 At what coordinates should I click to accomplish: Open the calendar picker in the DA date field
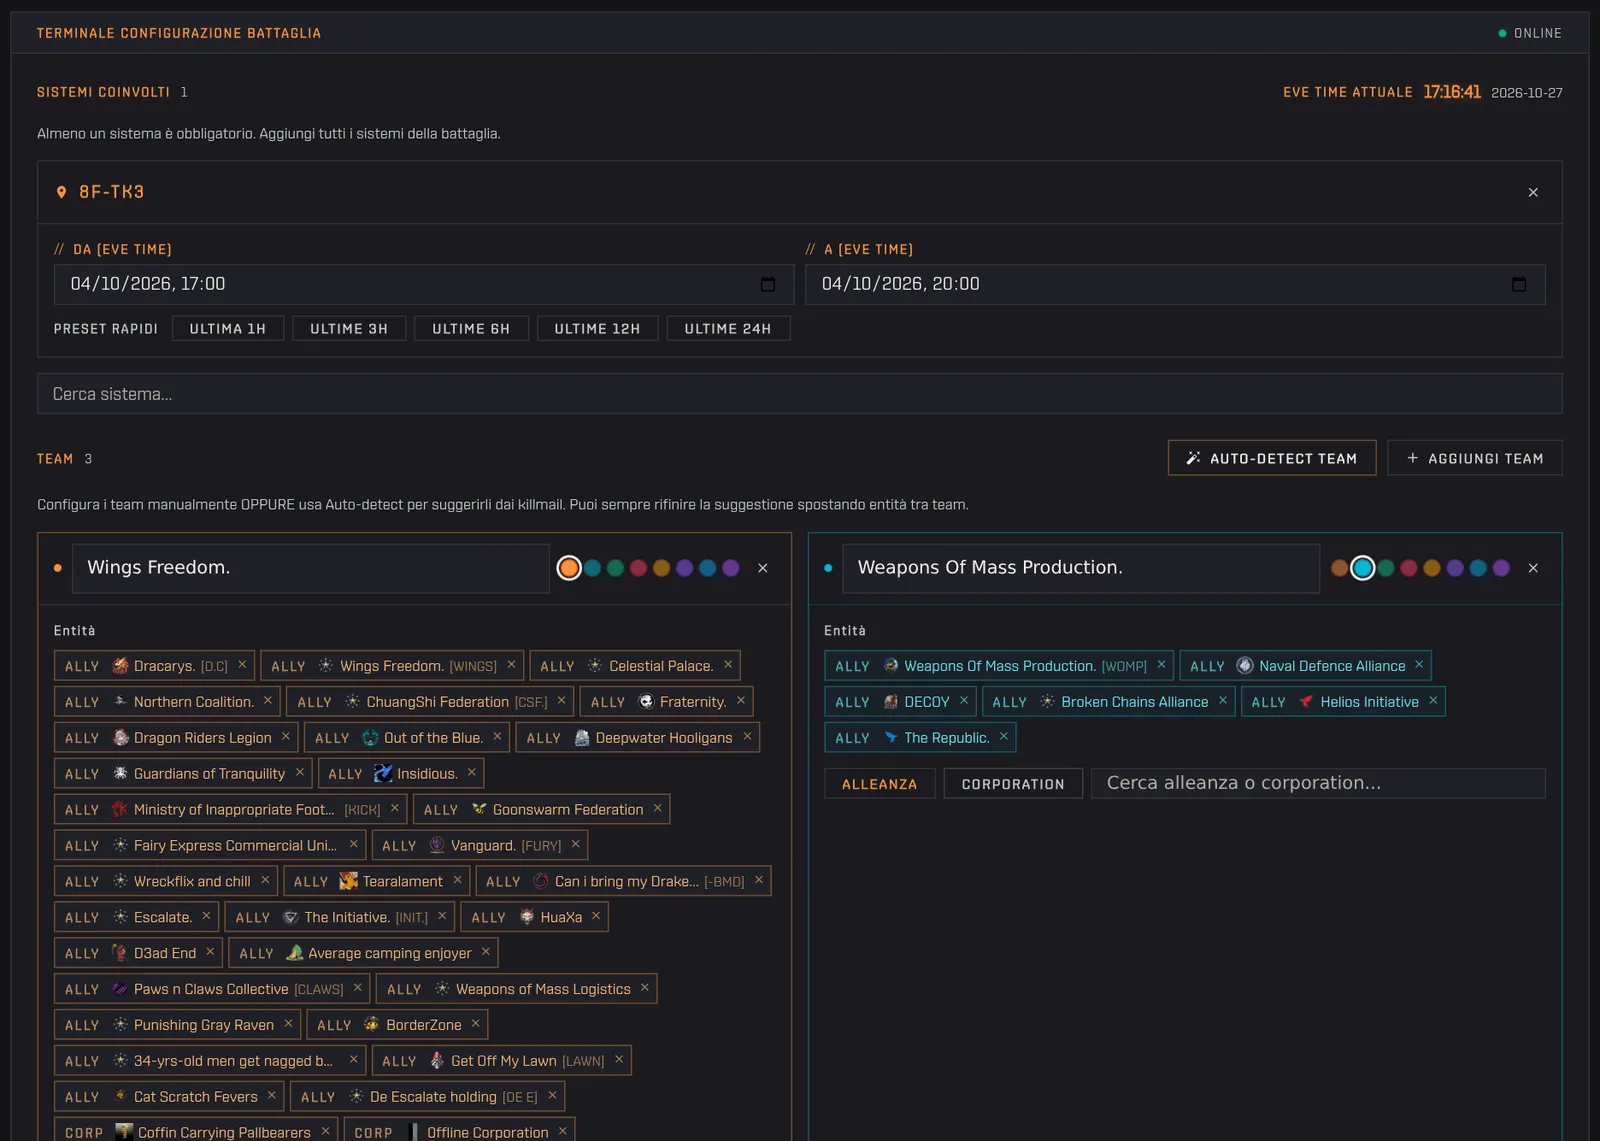tap(768, 284)
